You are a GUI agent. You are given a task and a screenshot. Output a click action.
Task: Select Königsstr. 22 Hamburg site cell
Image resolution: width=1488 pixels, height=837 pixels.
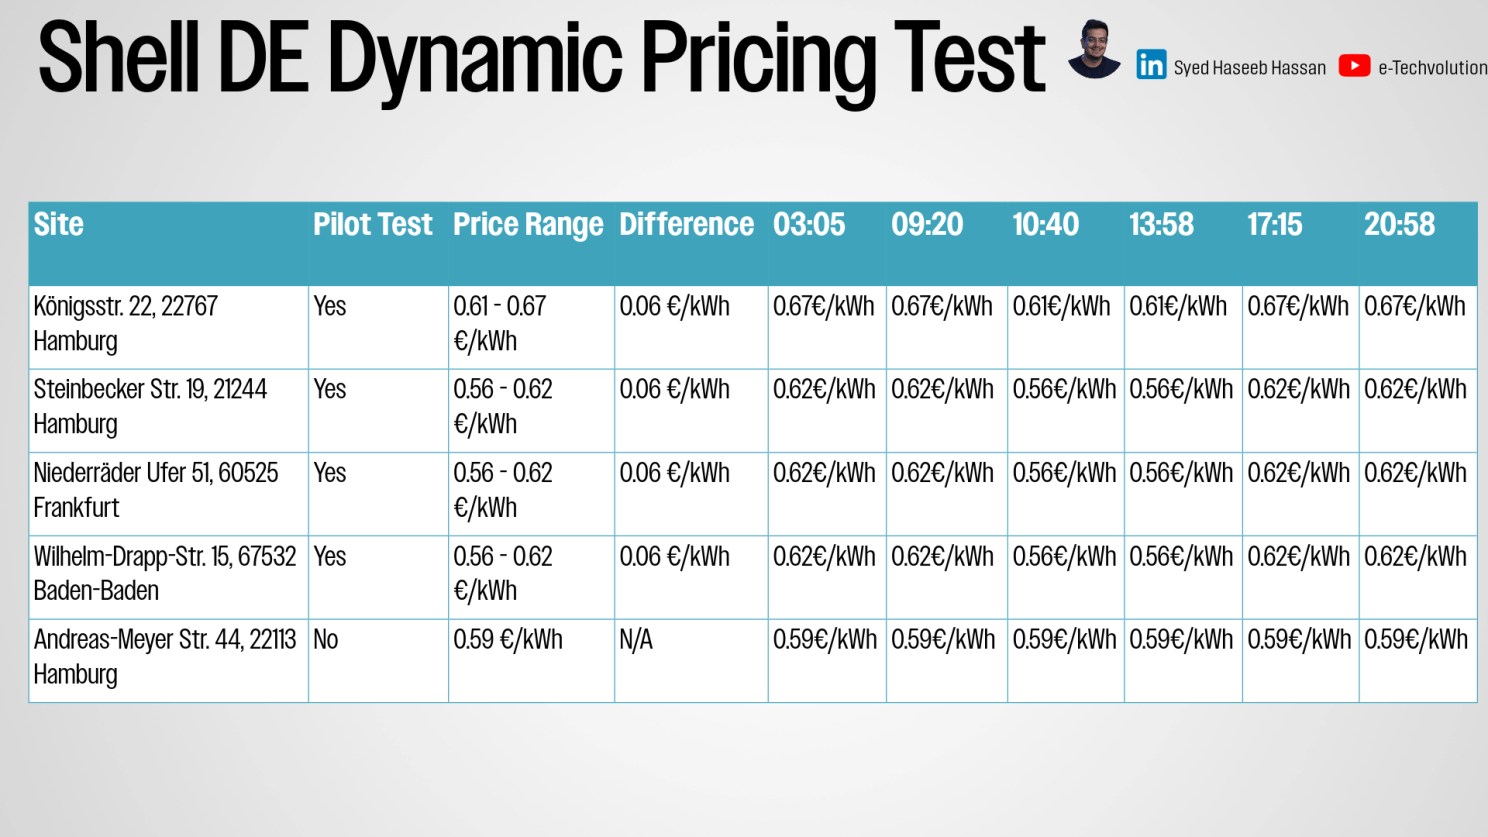pos(125,324)
